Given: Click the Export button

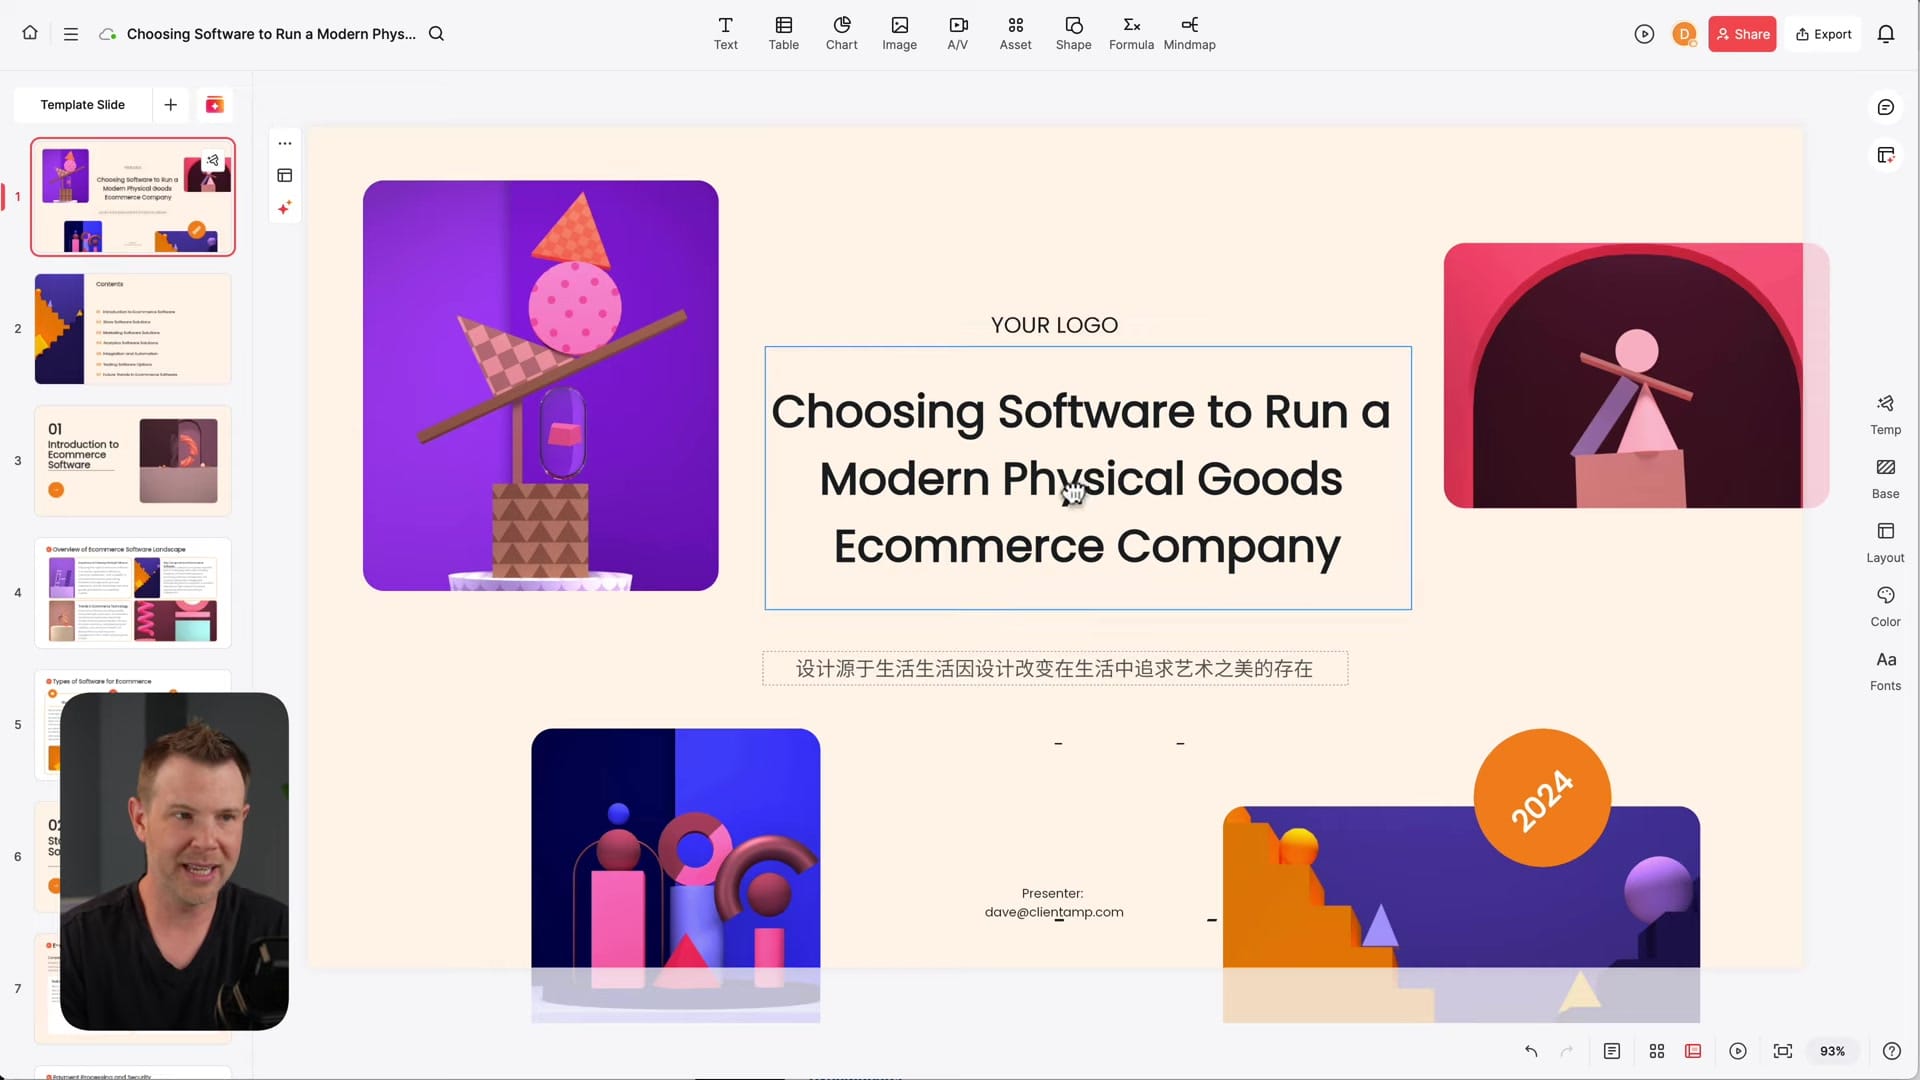Looking at the screenshot, I should [x=1824, y=34].
